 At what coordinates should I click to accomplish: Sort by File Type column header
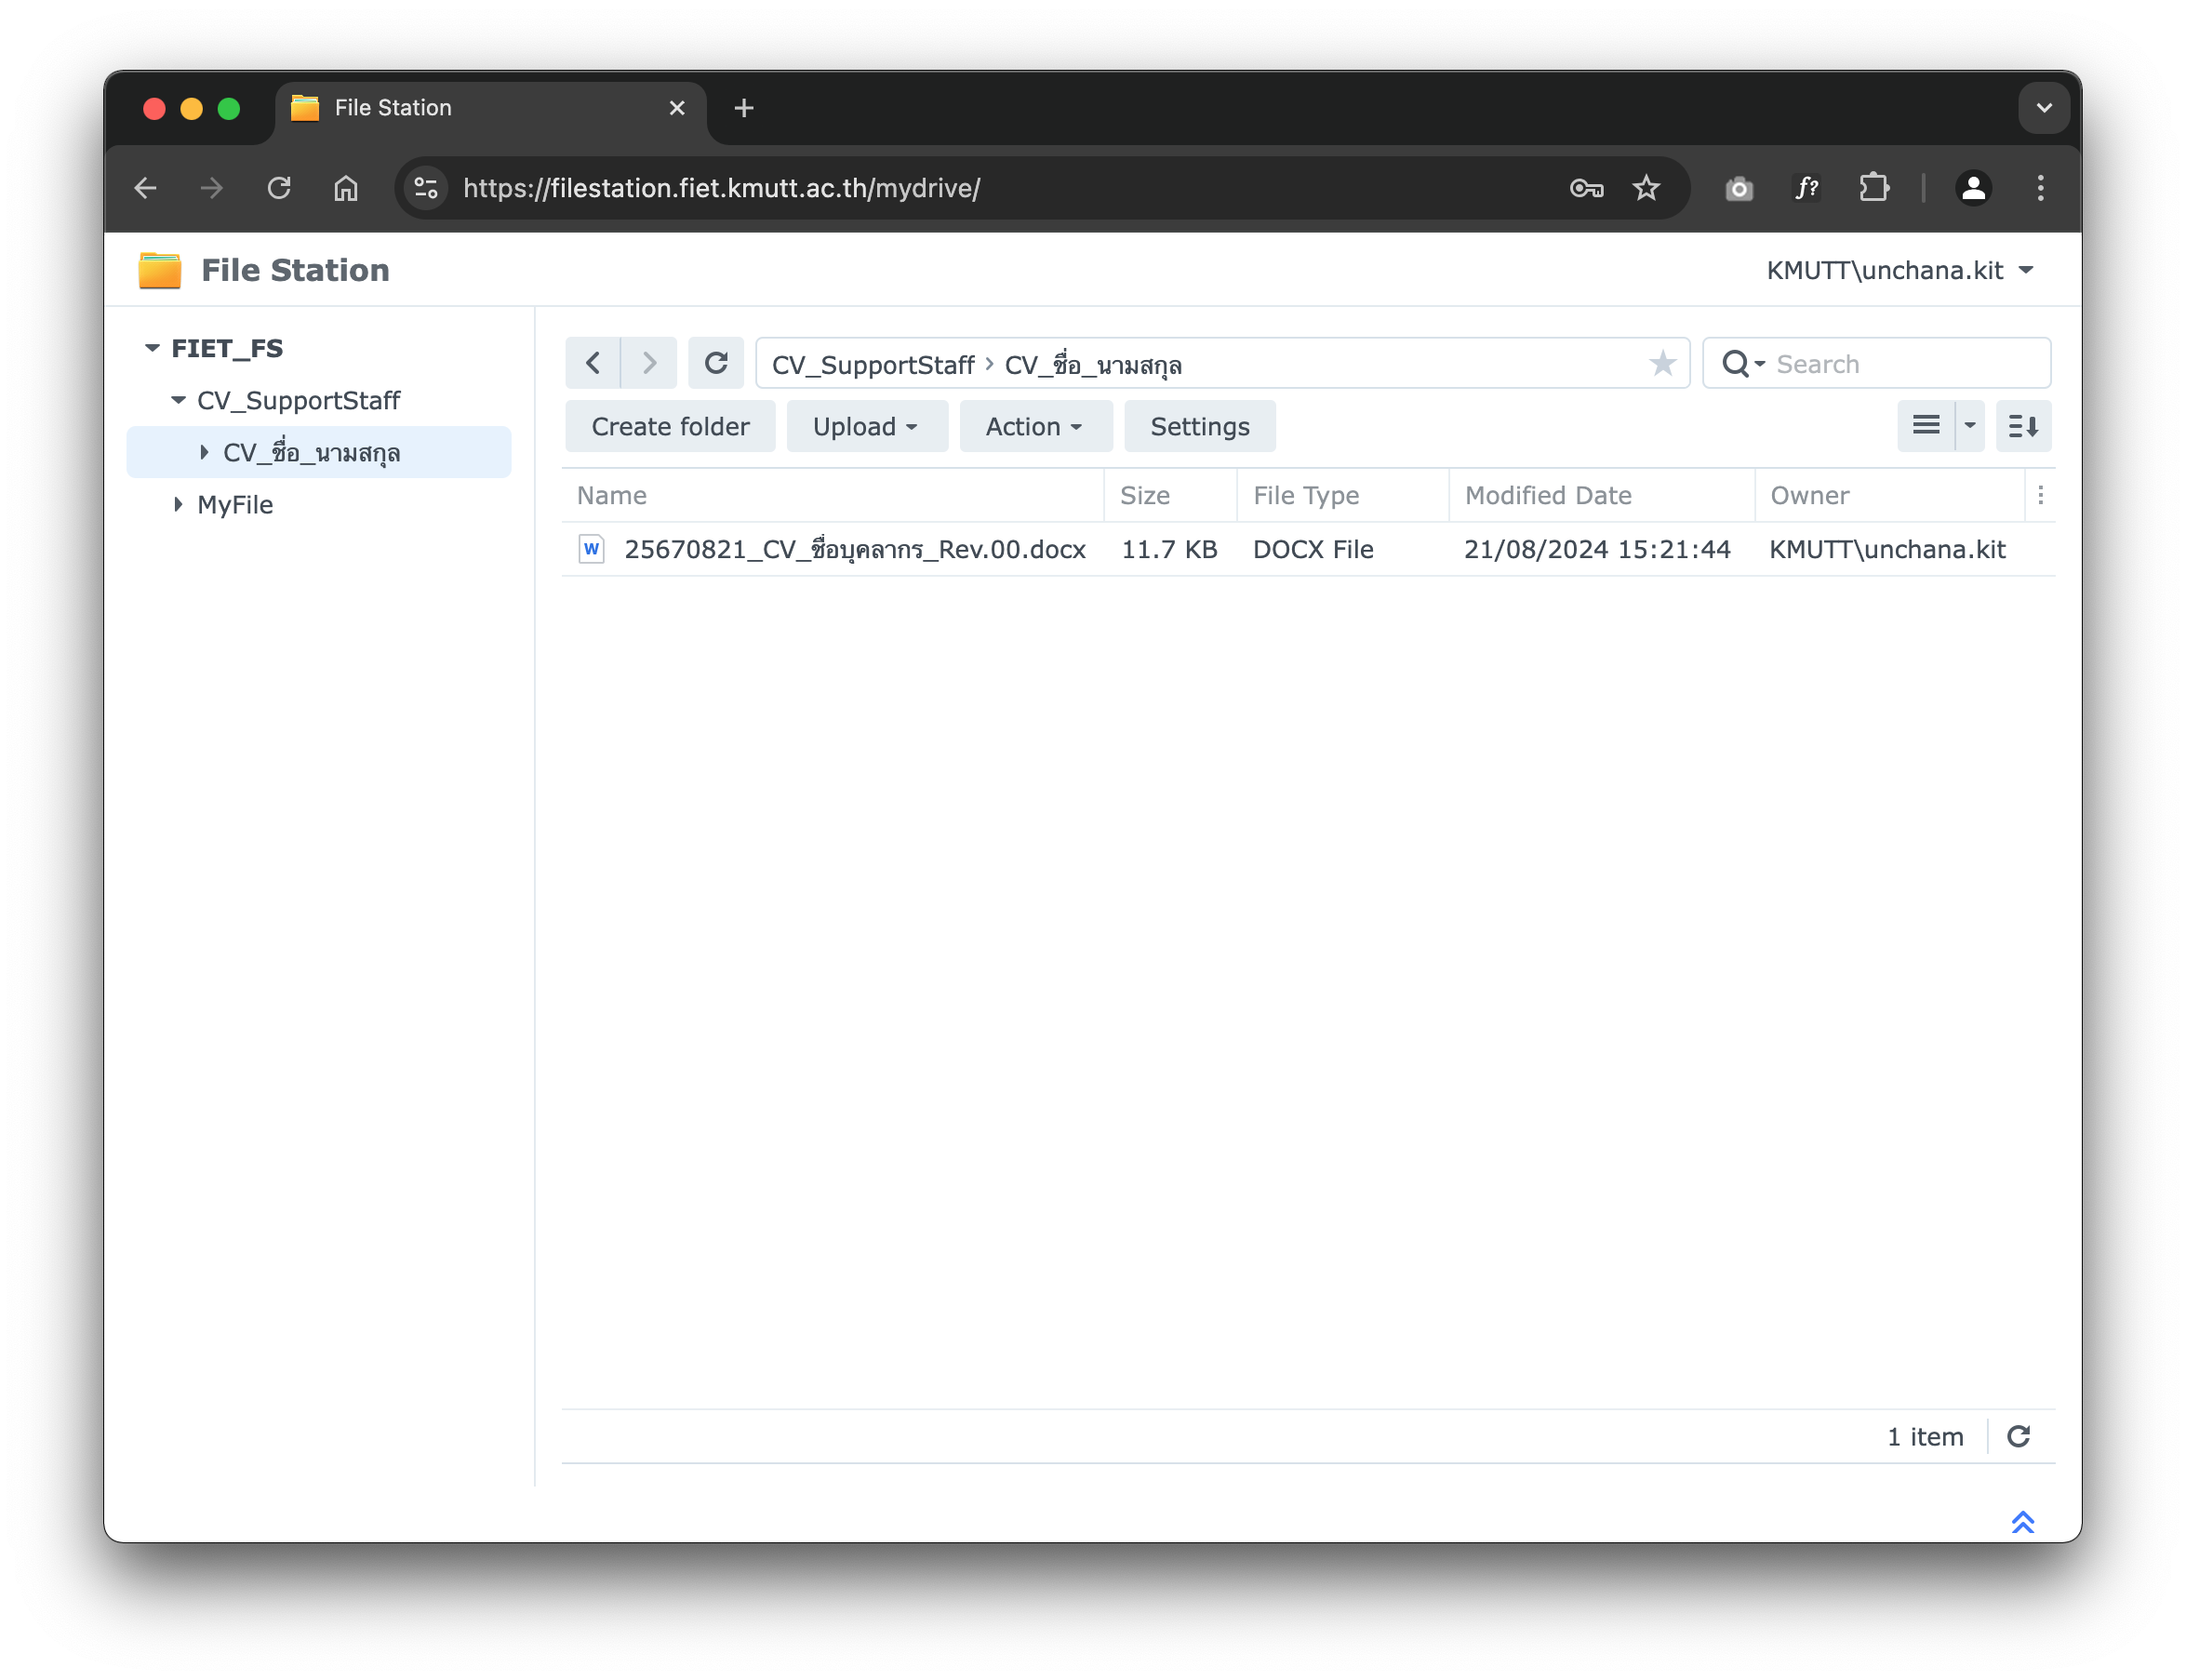[1342, 495]
